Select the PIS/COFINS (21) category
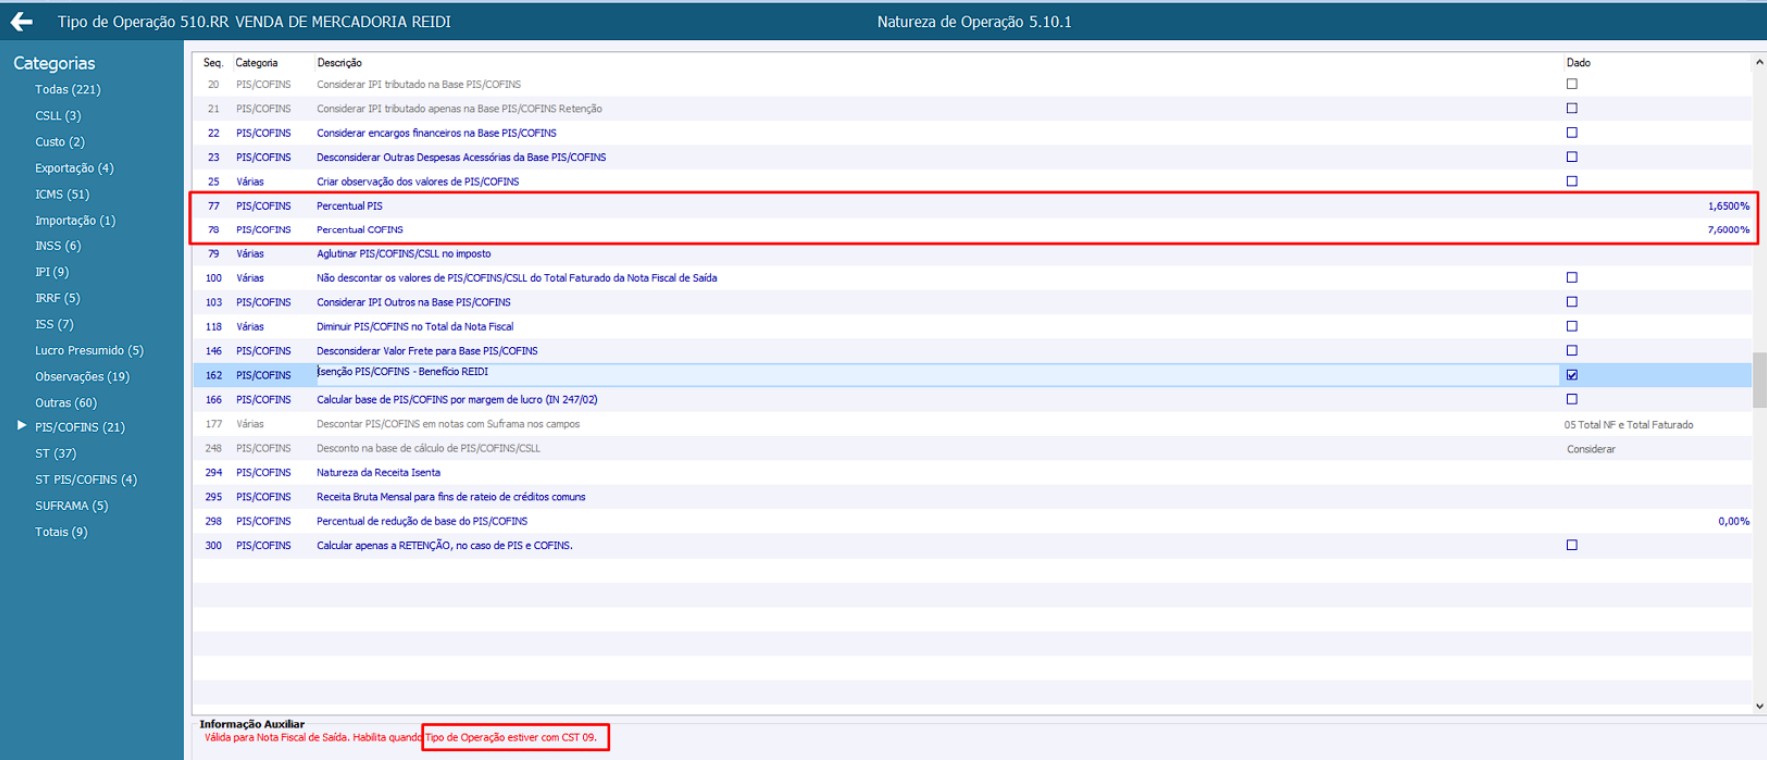Viewport: 1767px width, 760px height. click(80, 427)
